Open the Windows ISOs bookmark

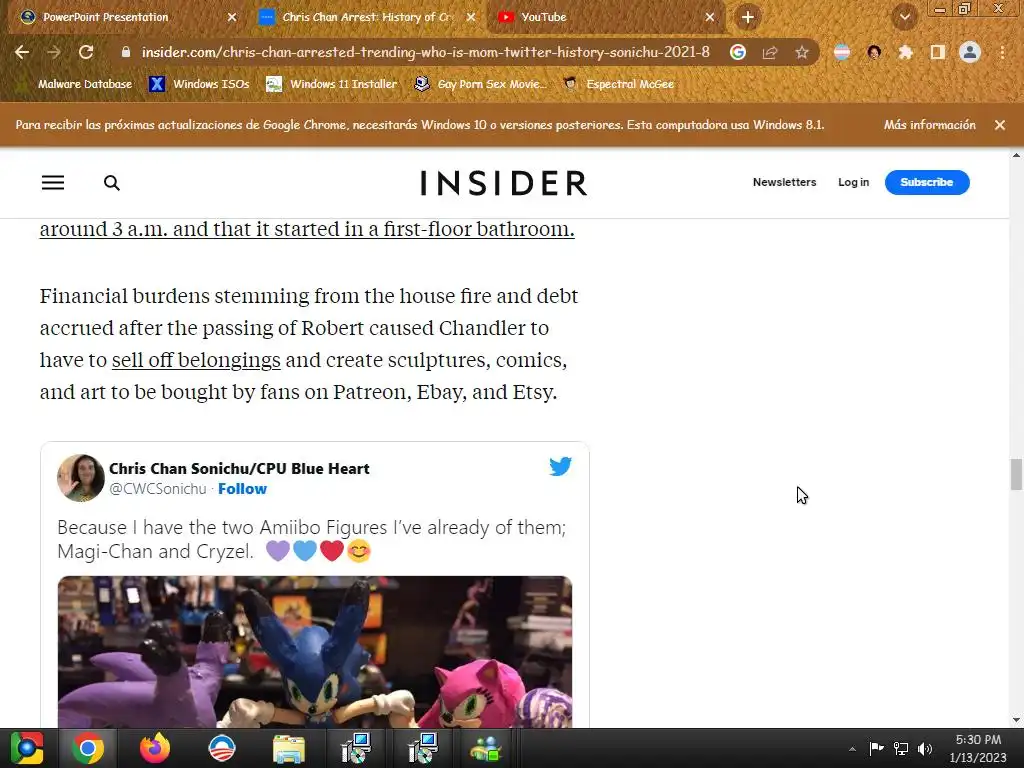pos(199,84)
